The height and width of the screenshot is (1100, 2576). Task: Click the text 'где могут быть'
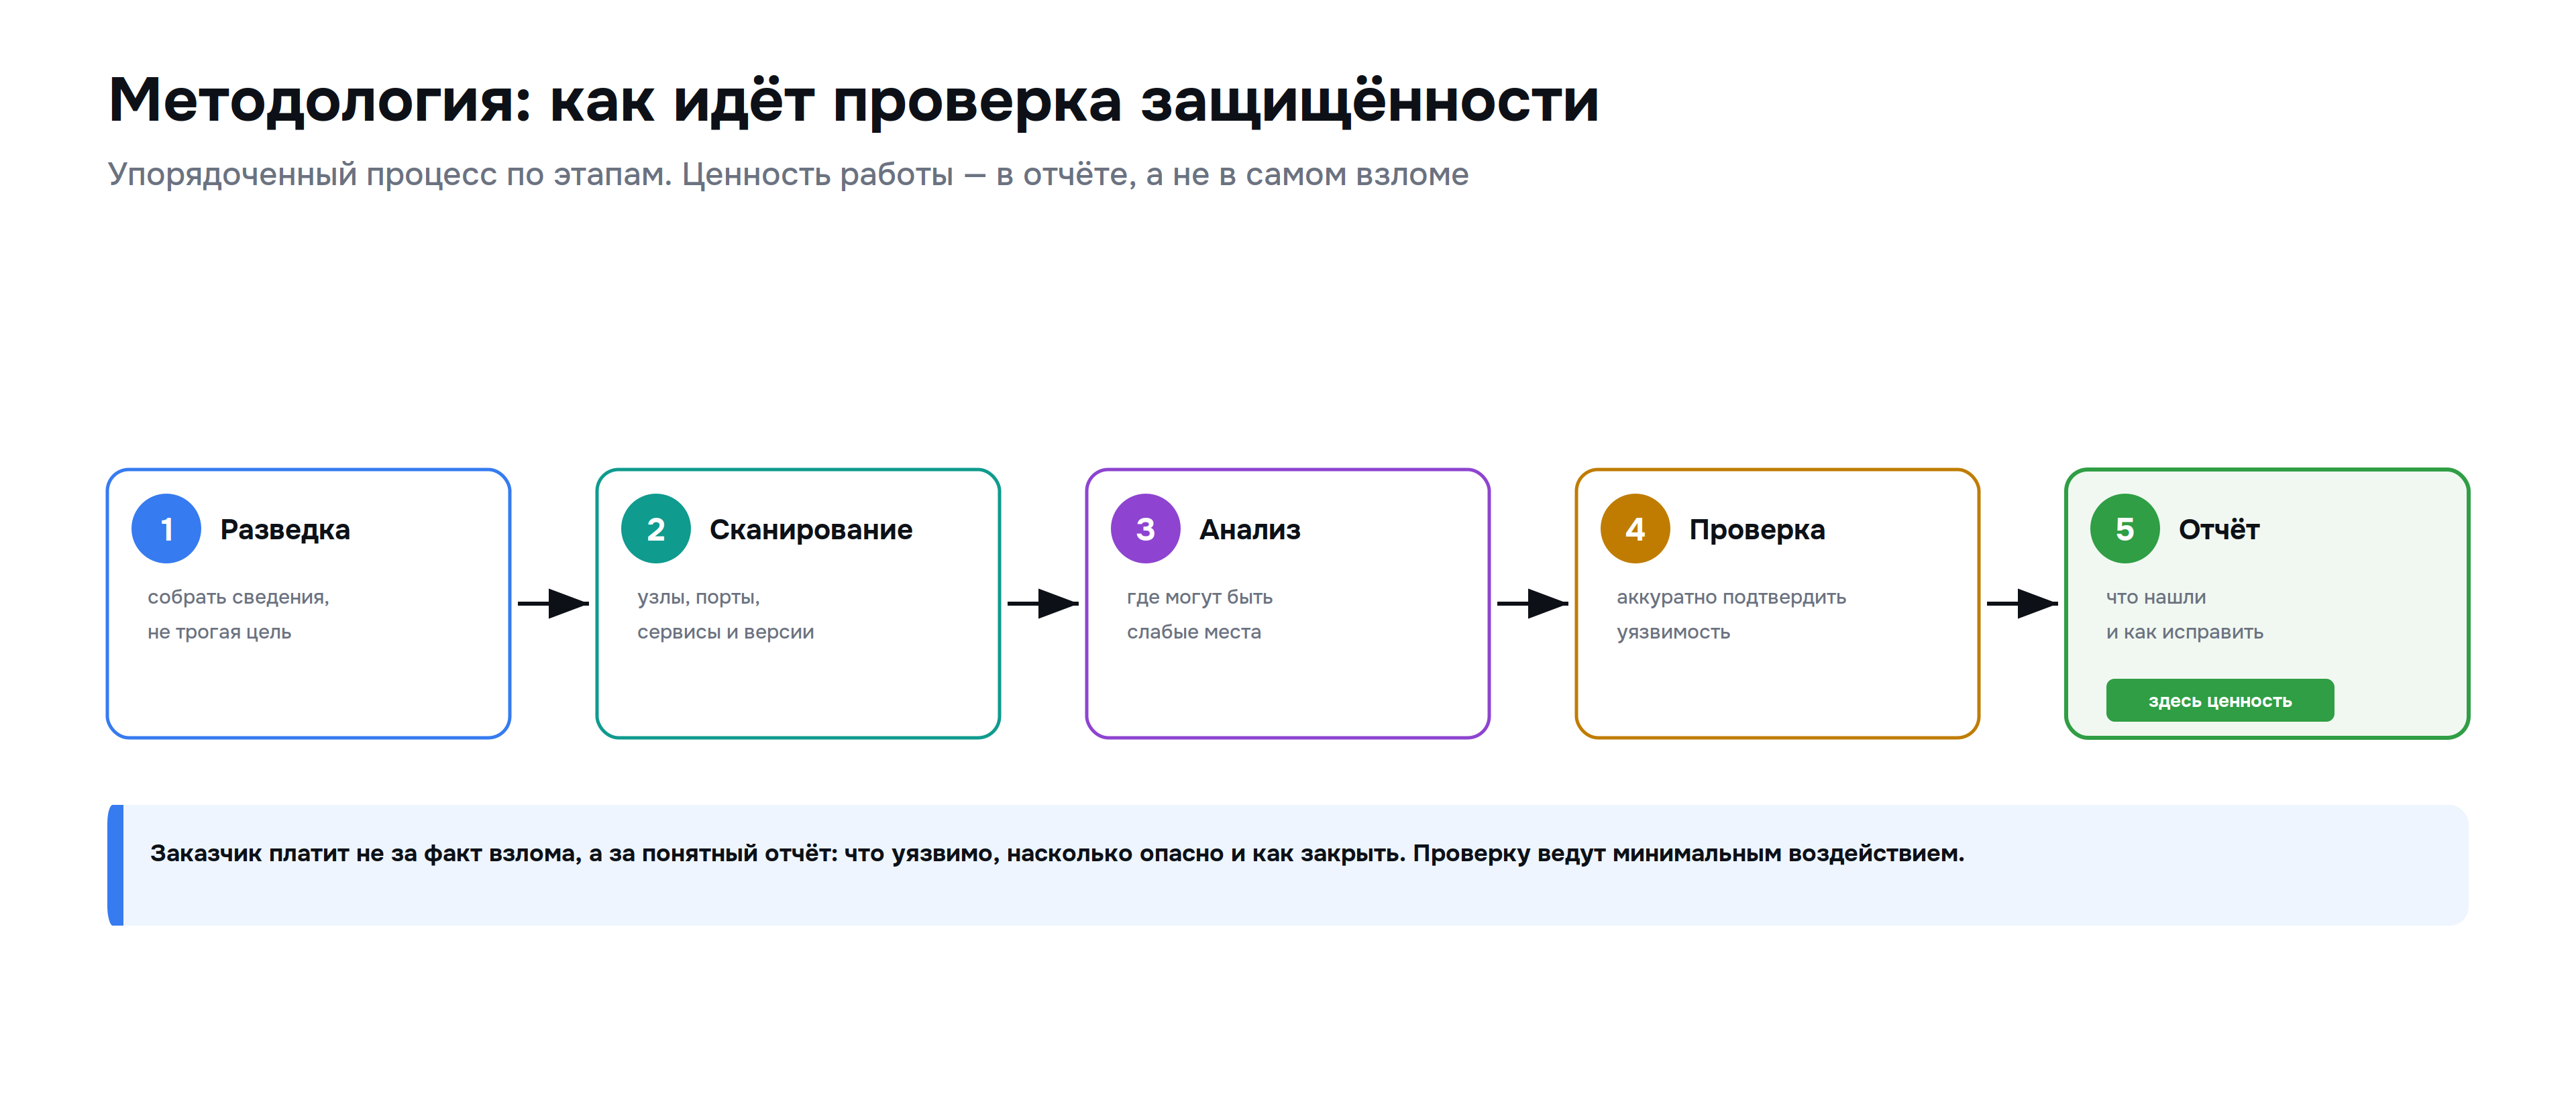pyautogui.click(x=1199, y=597)
